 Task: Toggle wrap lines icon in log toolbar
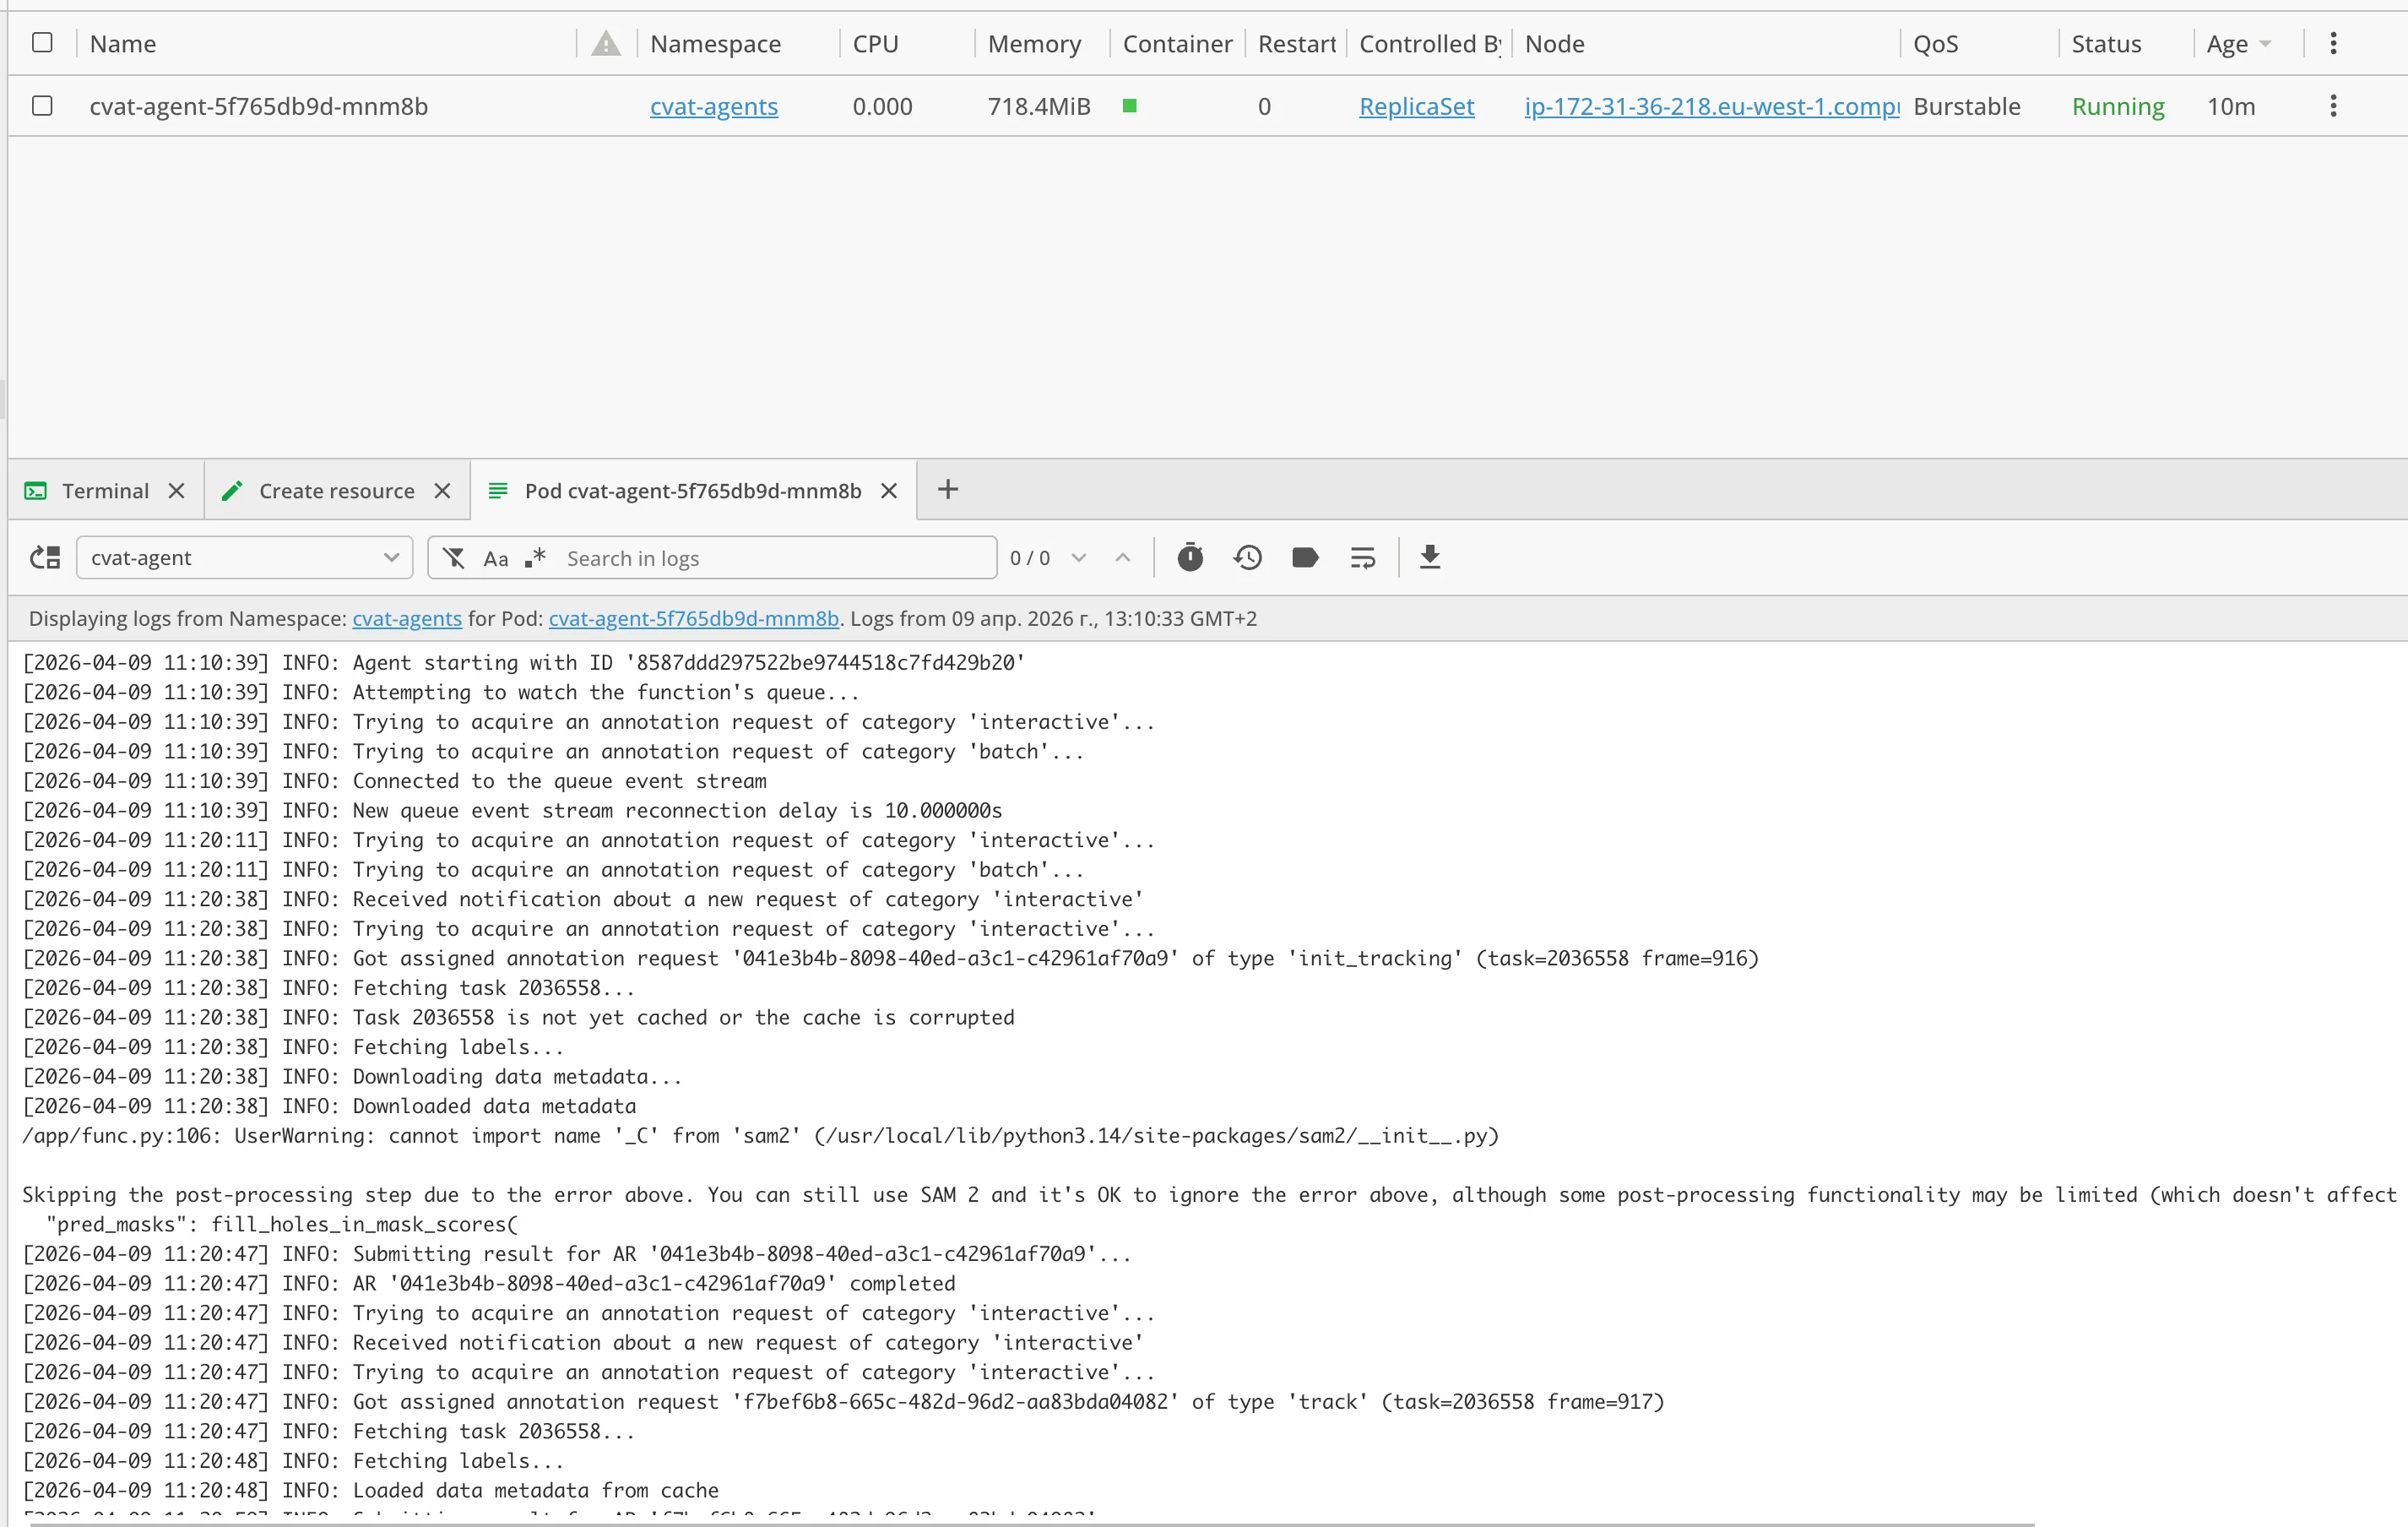1363,558
